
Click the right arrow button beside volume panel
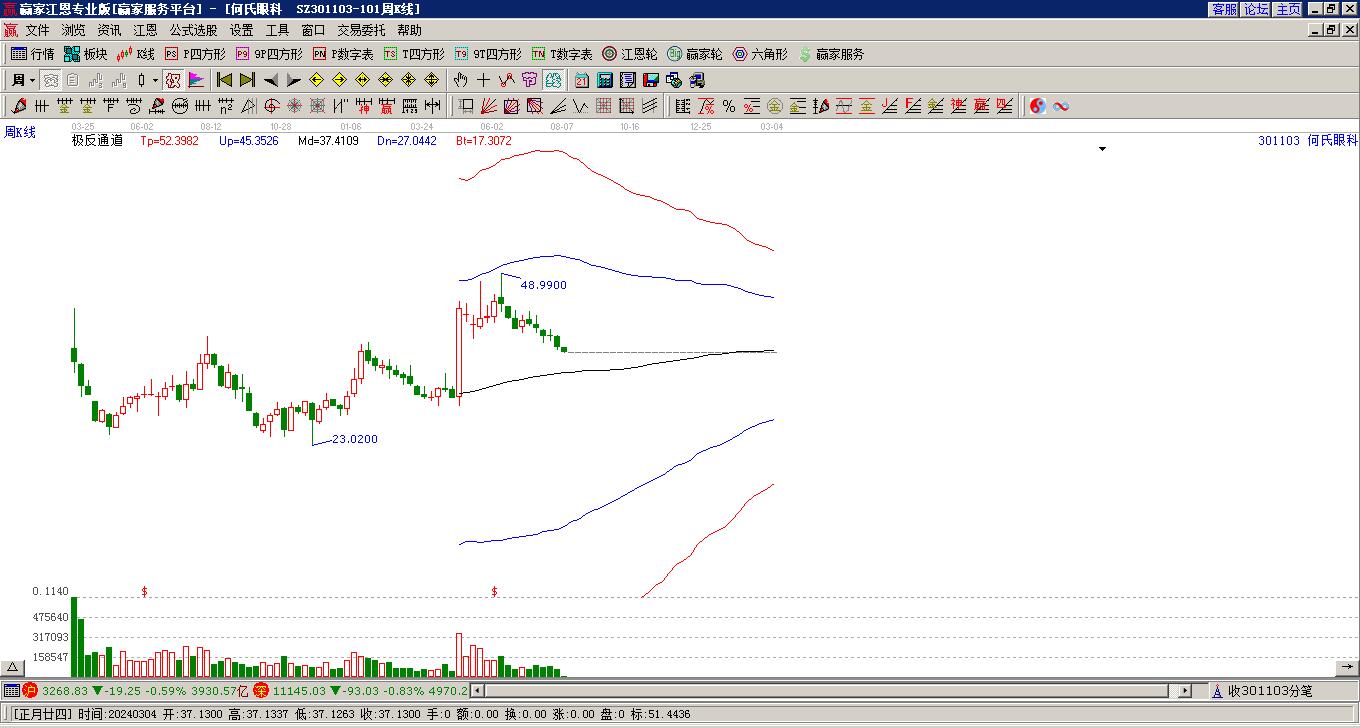tap(1348, 668)
